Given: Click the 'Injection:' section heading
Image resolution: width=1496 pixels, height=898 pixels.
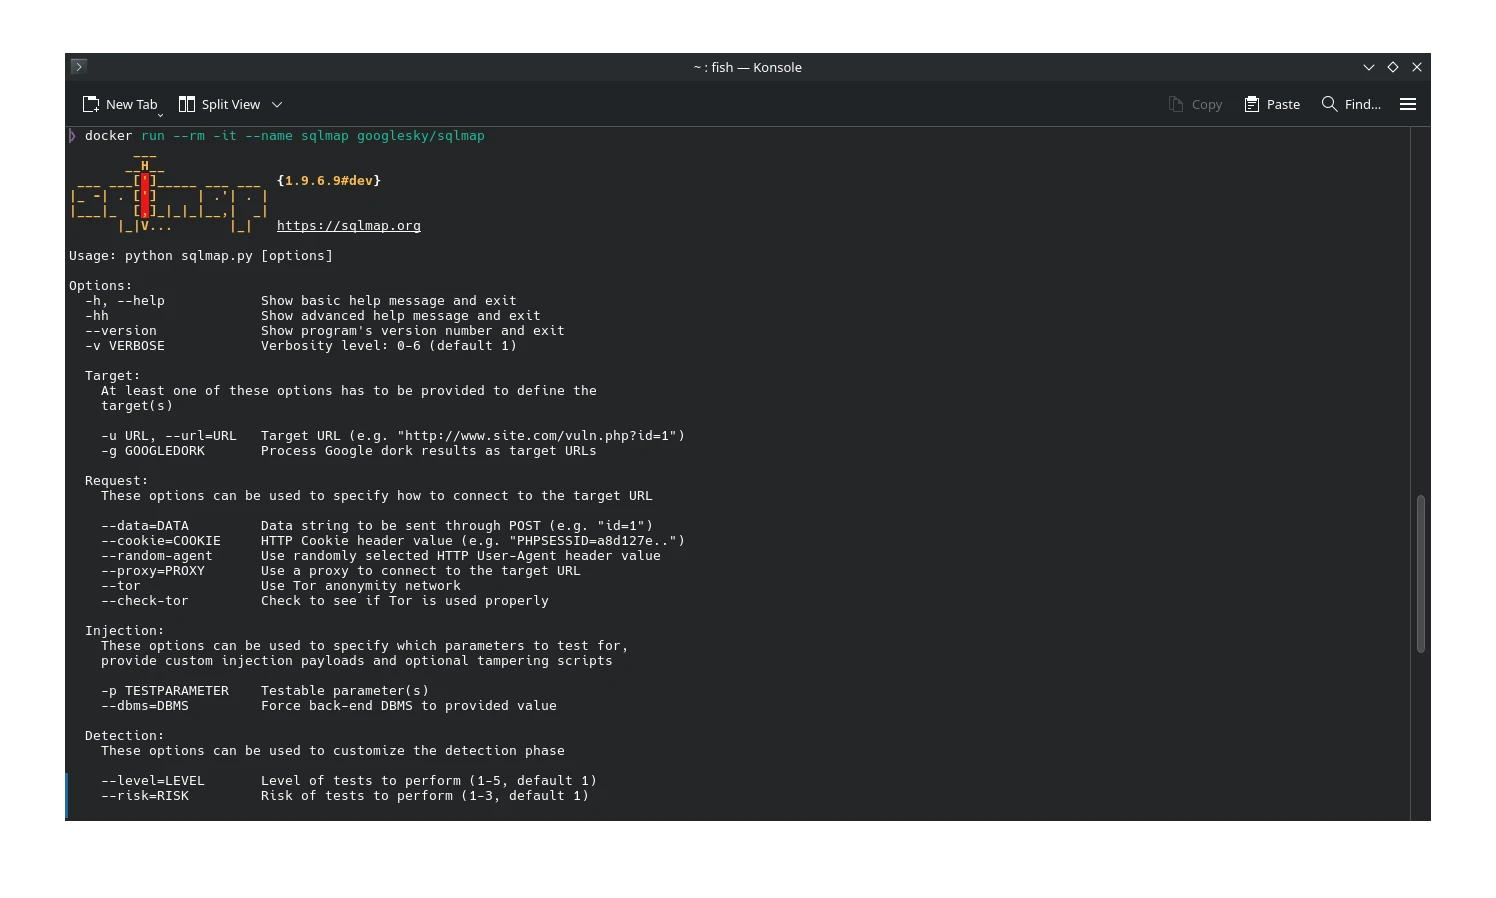Looking at the screenshot, I should (x=125, y=631).
